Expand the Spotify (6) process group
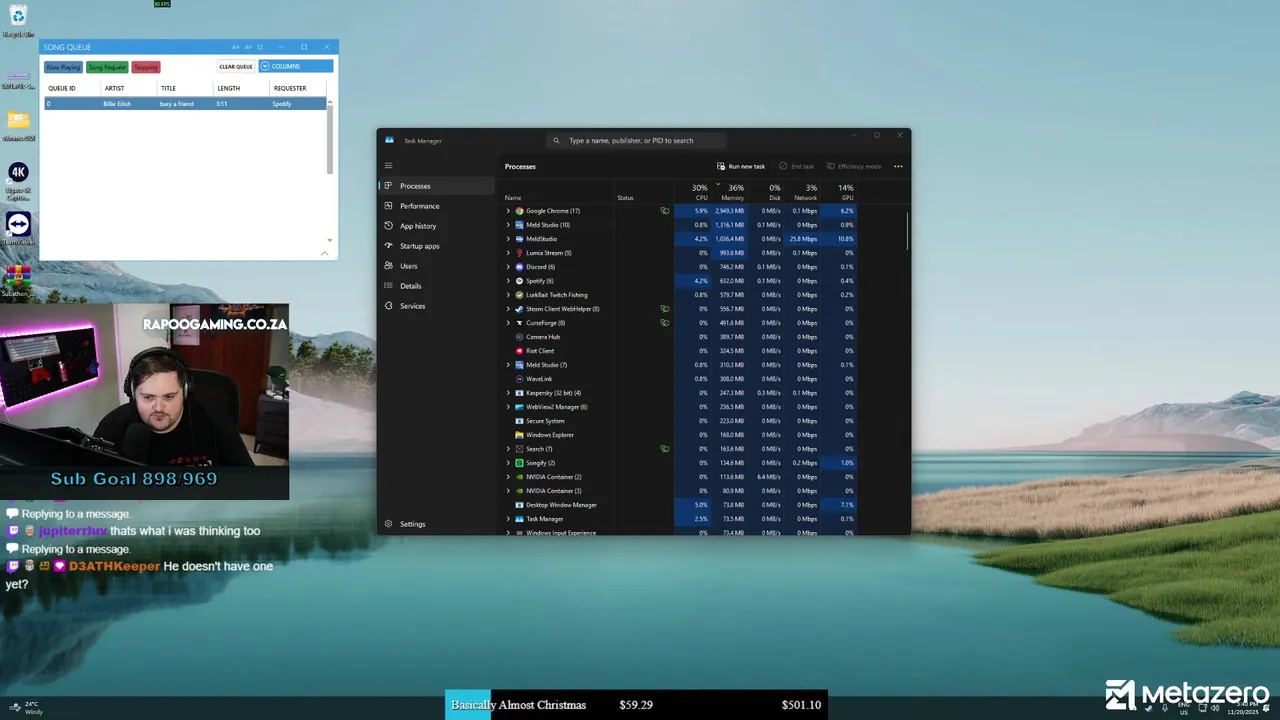Viewport: 1280px width, 720px height. pos(508,281)
